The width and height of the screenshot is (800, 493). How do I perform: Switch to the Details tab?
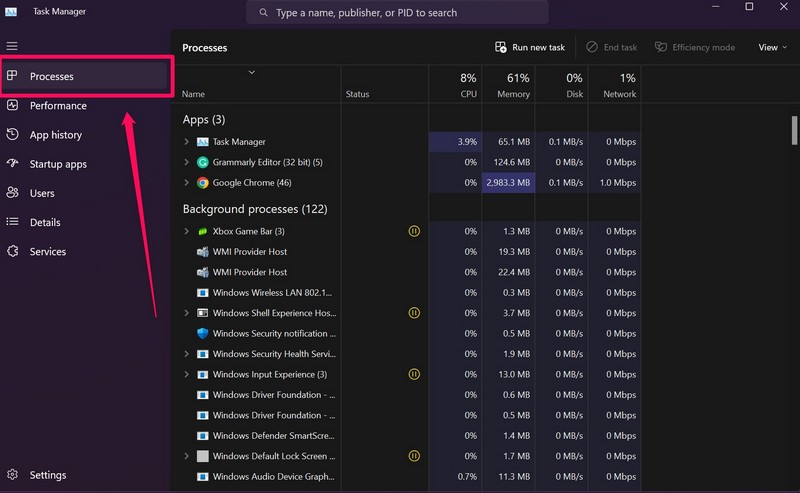click(45, 222)
